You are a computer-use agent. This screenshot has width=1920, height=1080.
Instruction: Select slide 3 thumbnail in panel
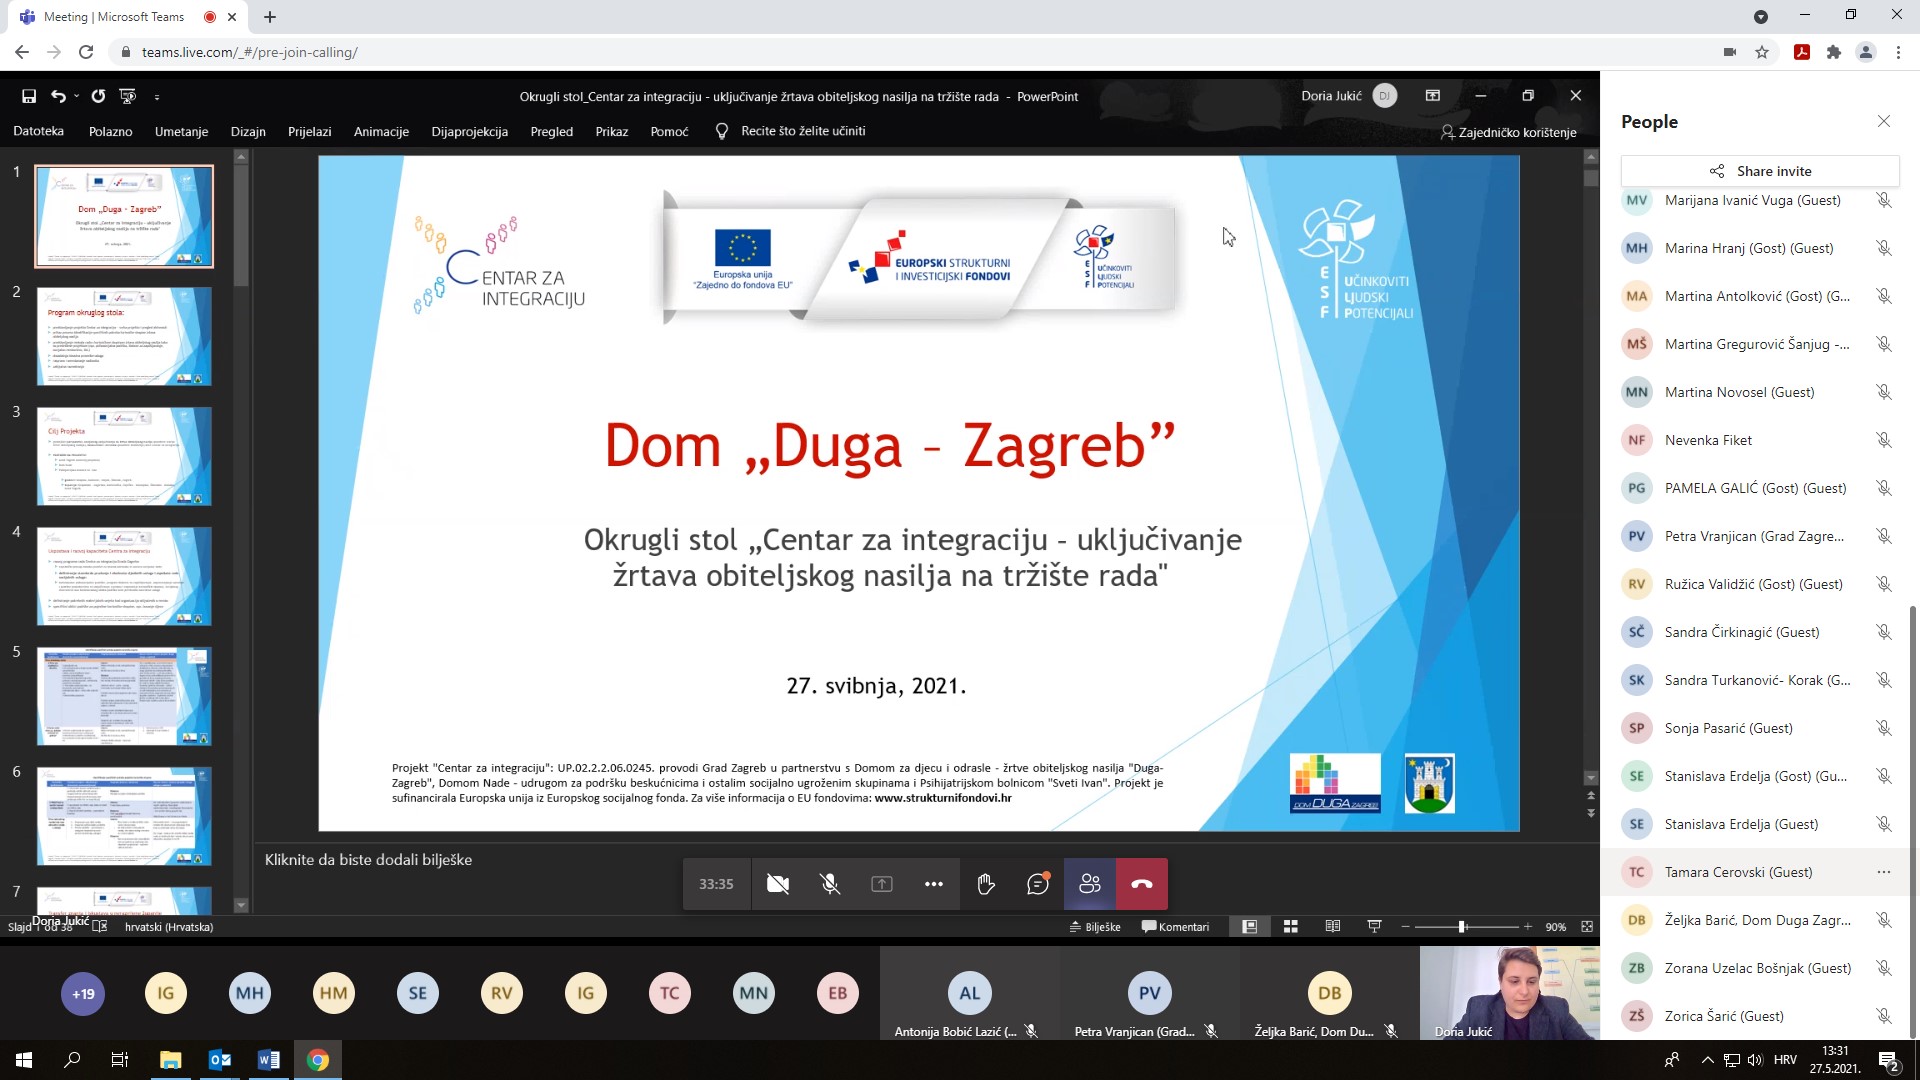tap(124, 456)
